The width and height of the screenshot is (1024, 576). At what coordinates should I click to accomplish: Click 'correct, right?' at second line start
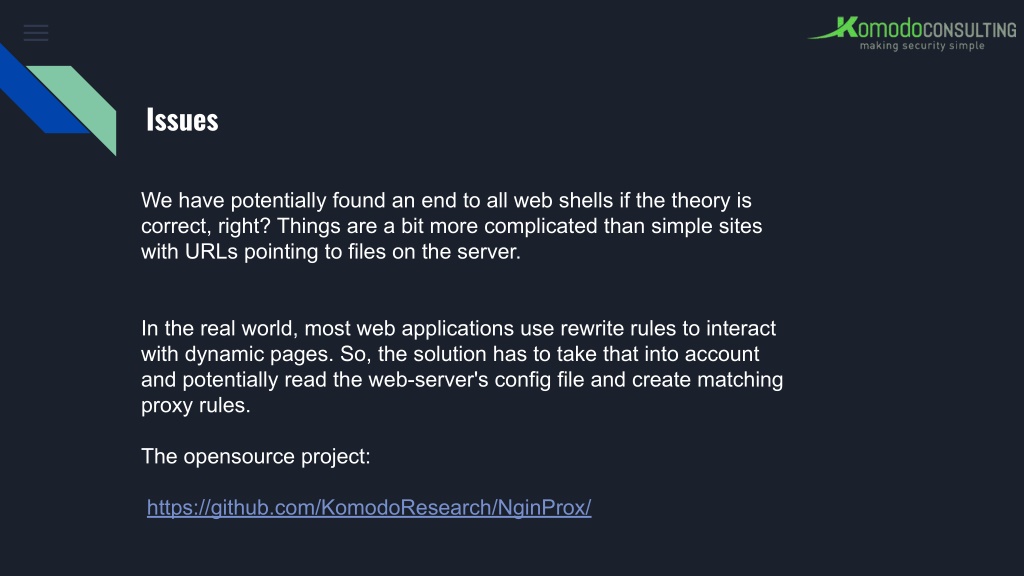click(206, 227)
